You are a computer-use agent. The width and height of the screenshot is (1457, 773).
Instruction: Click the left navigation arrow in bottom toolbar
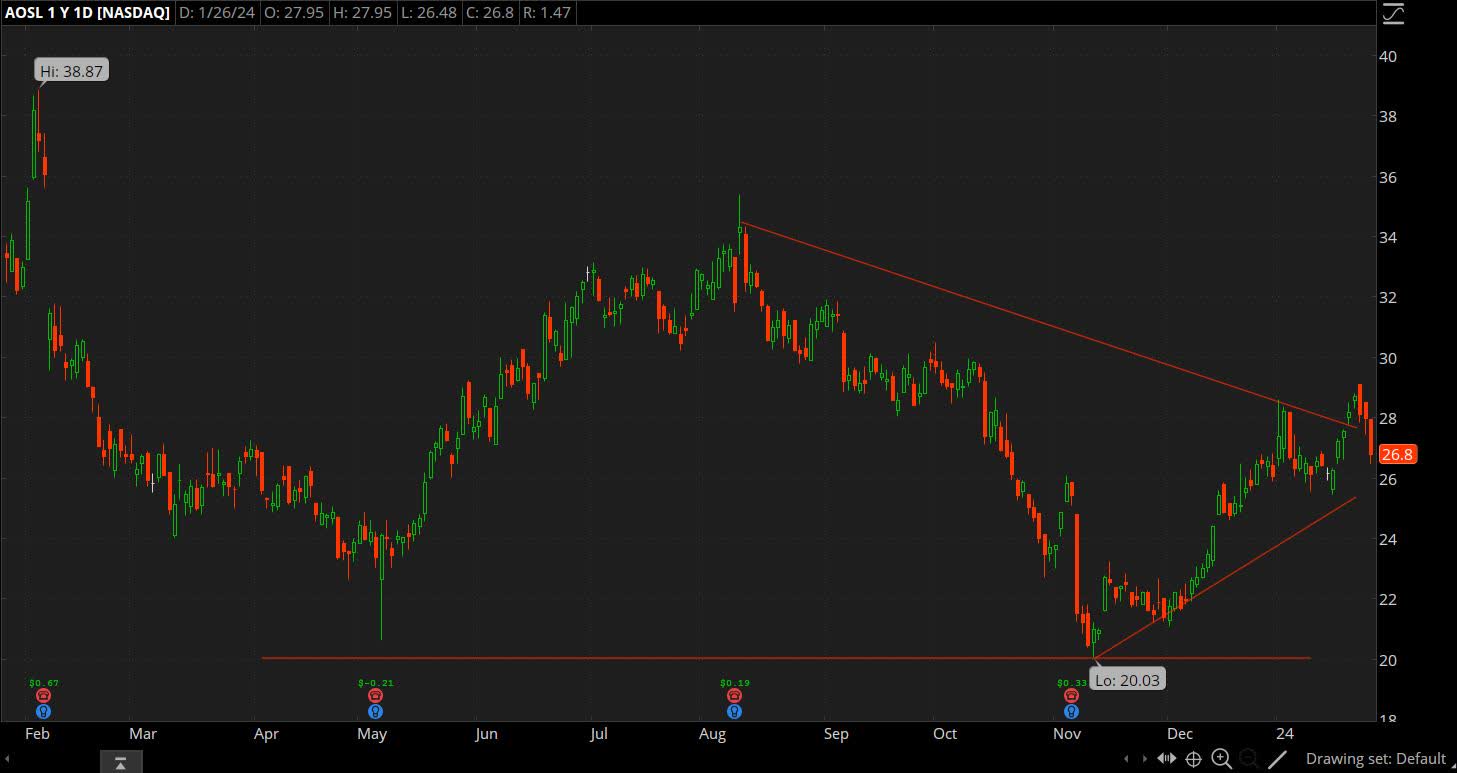pos(1126,759)
